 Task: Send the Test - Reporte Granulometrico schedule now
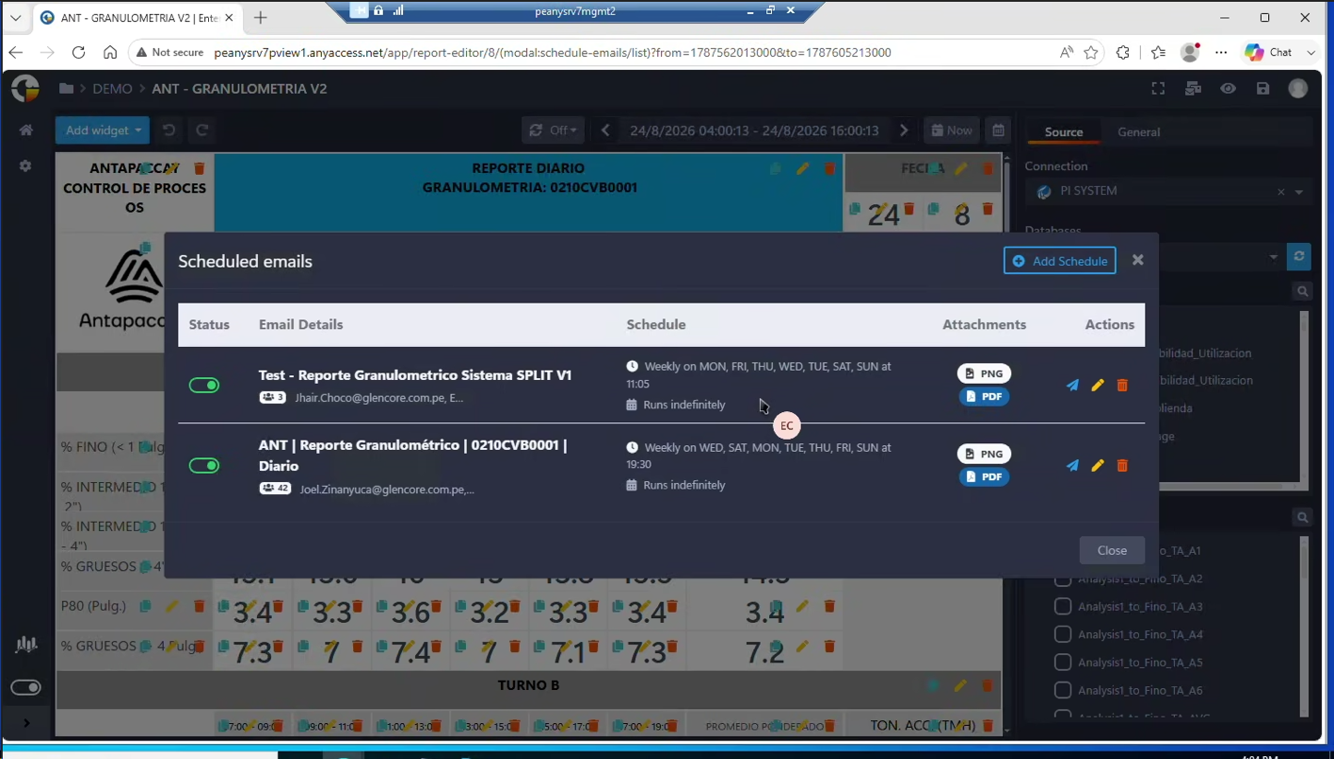(1072, 385)
